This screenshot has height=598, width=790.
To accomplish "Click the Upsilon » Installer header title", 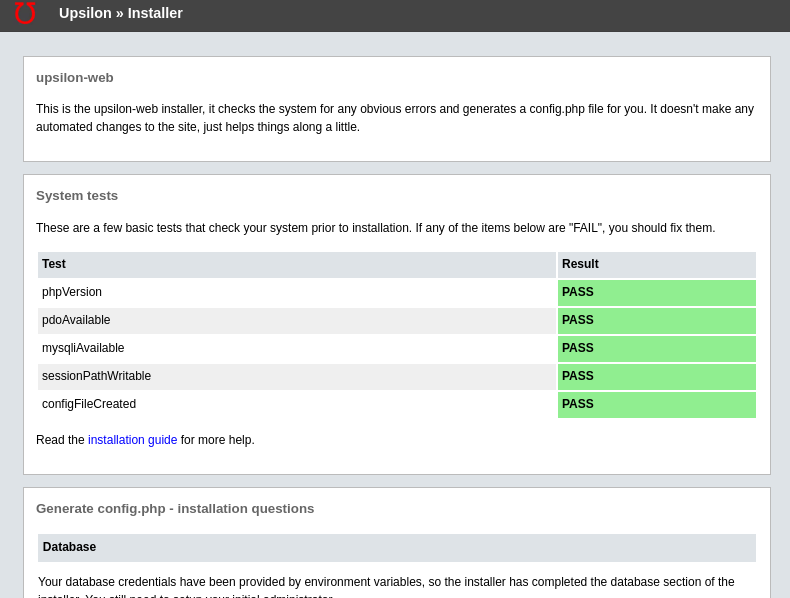I will pos(120,13).
